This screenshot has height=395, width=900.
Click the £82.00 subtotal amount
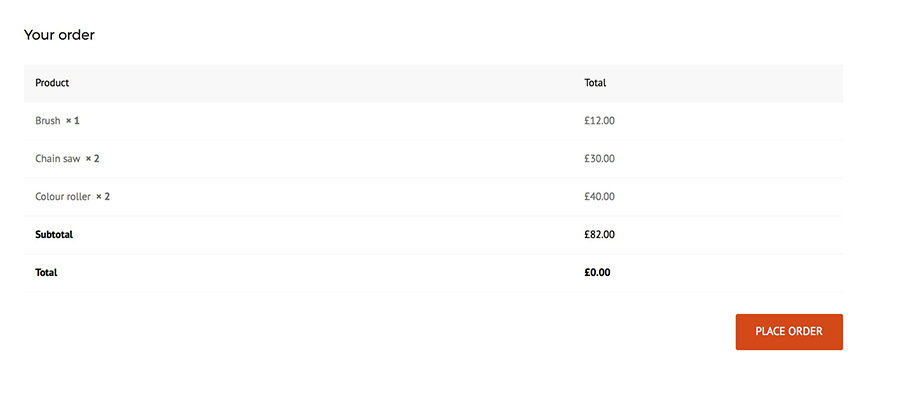coord(599,234)
